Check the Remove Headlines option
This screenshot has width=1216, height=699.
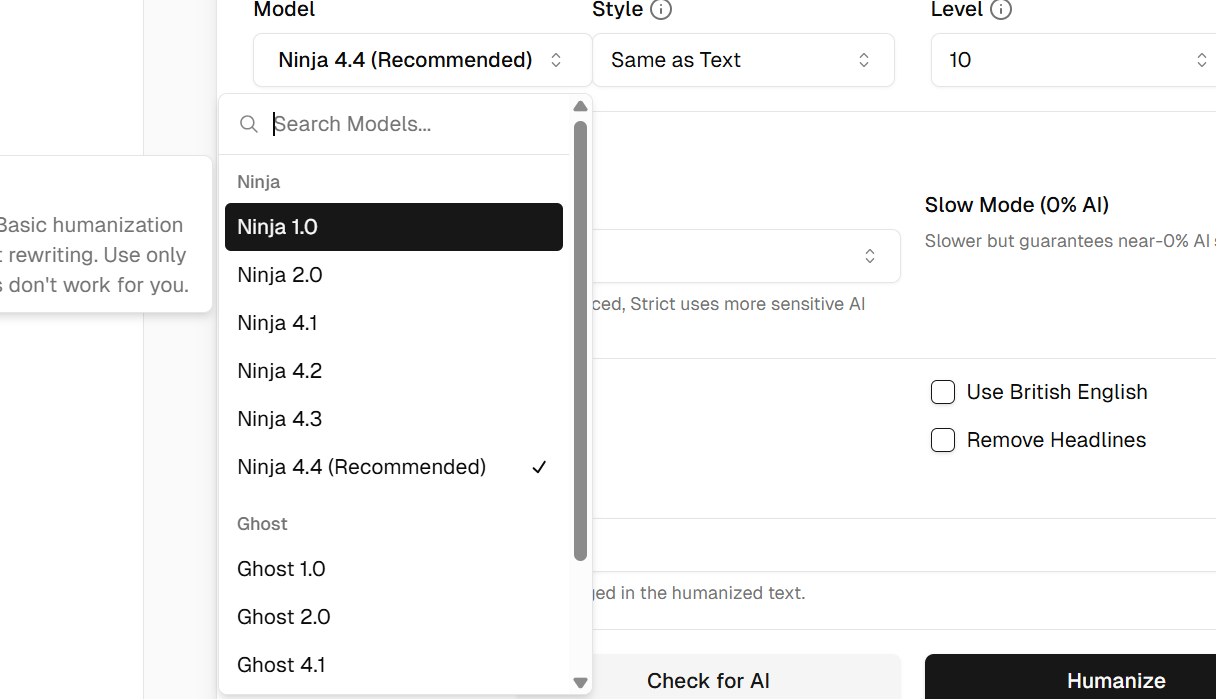943,440
